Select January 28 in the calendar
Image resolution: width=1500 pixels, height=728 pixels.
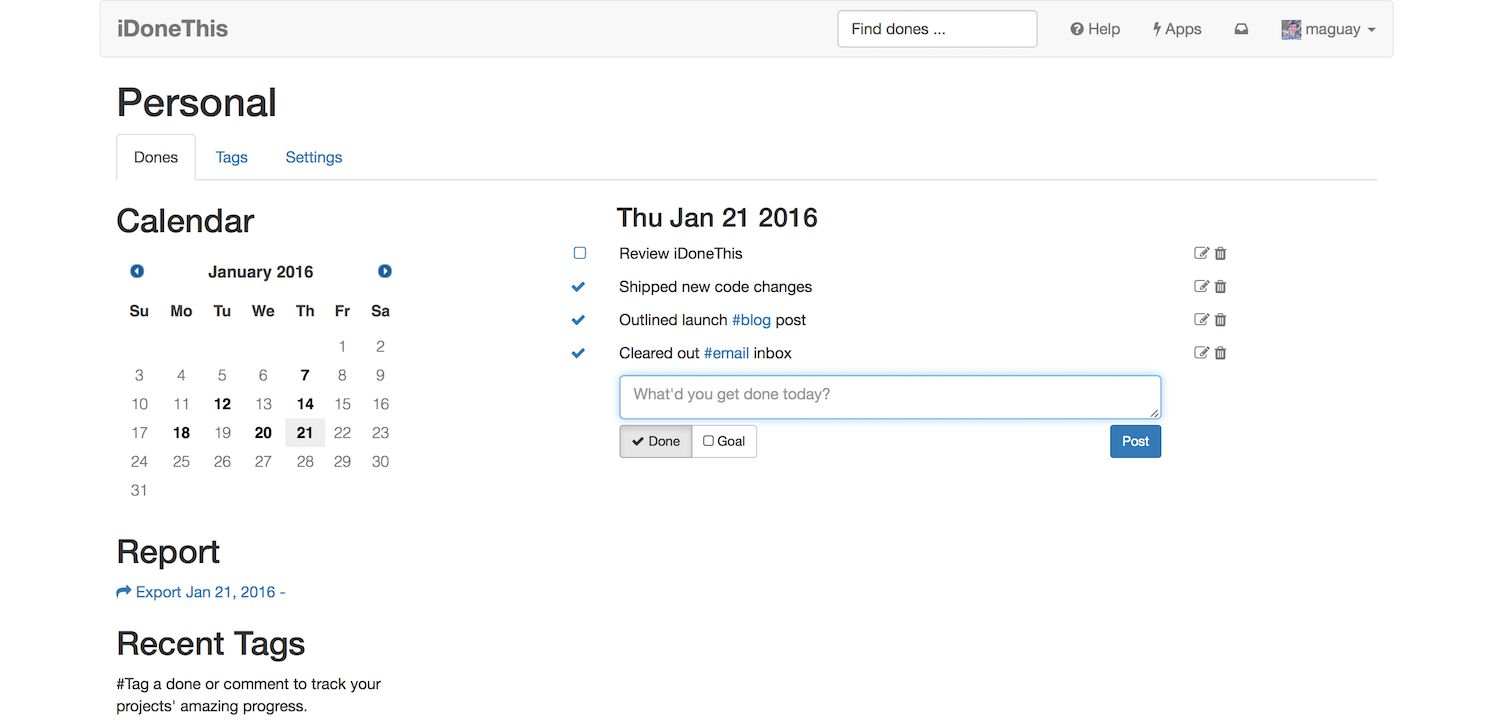click(x=305, y=461)
